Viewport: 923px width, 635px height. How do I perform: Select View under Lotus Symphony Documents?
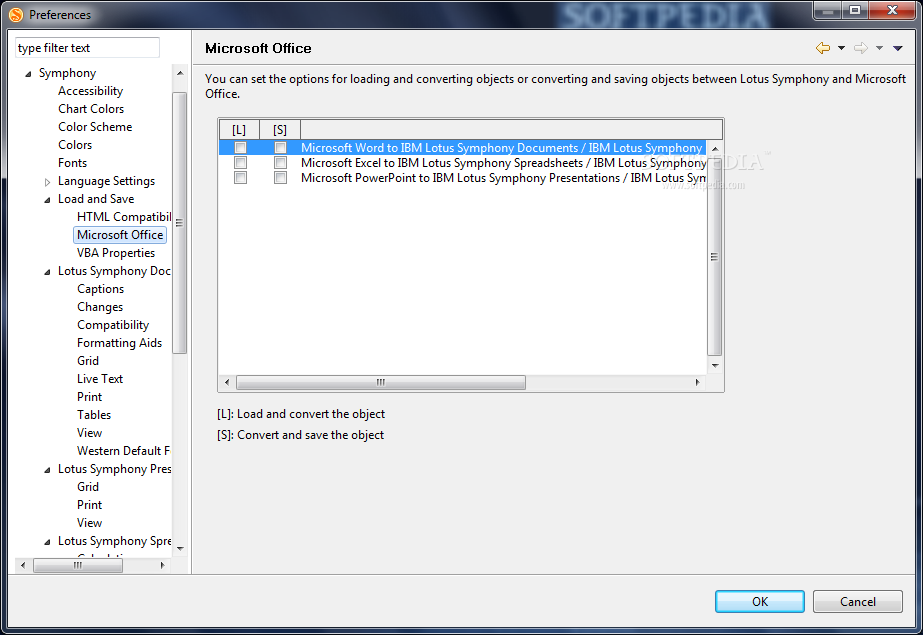(89, 433)
